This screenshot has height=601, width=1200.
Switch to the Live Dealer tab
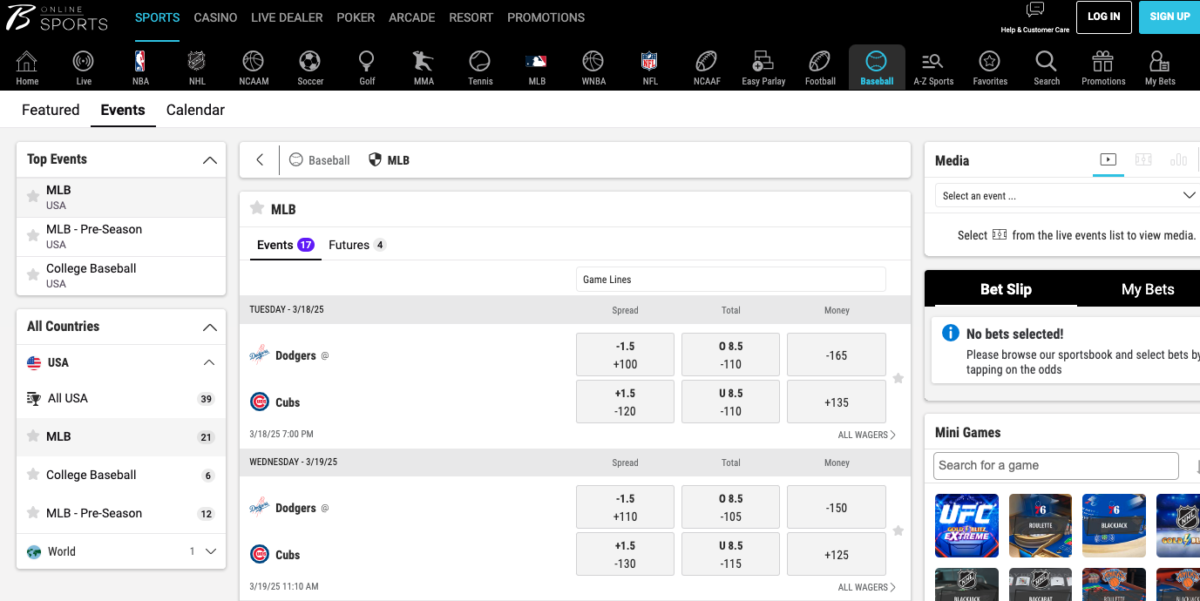[287, 18]
